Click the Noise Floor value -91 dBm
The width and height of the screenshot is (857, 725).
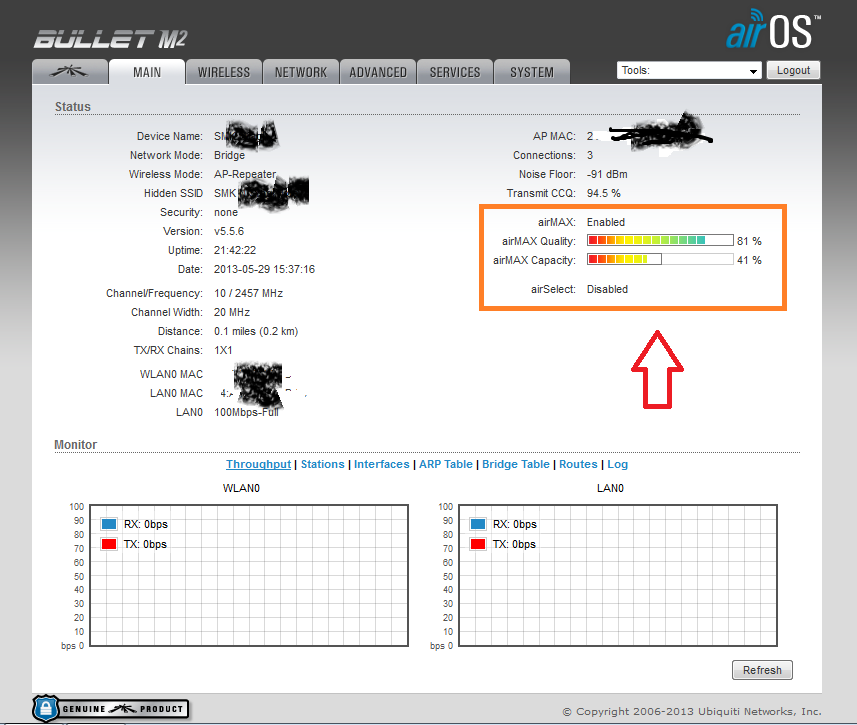607,174
